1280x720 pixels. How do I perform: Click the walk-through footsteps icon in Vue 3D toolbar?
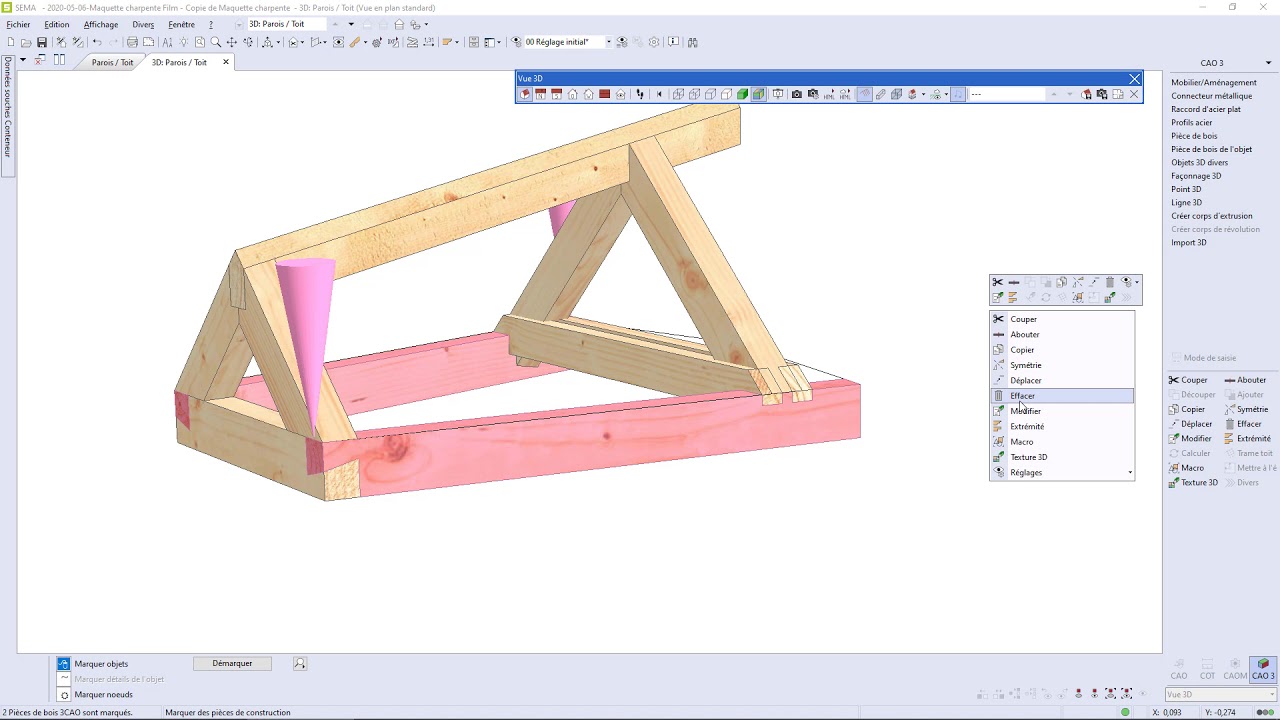pos(640,94)
